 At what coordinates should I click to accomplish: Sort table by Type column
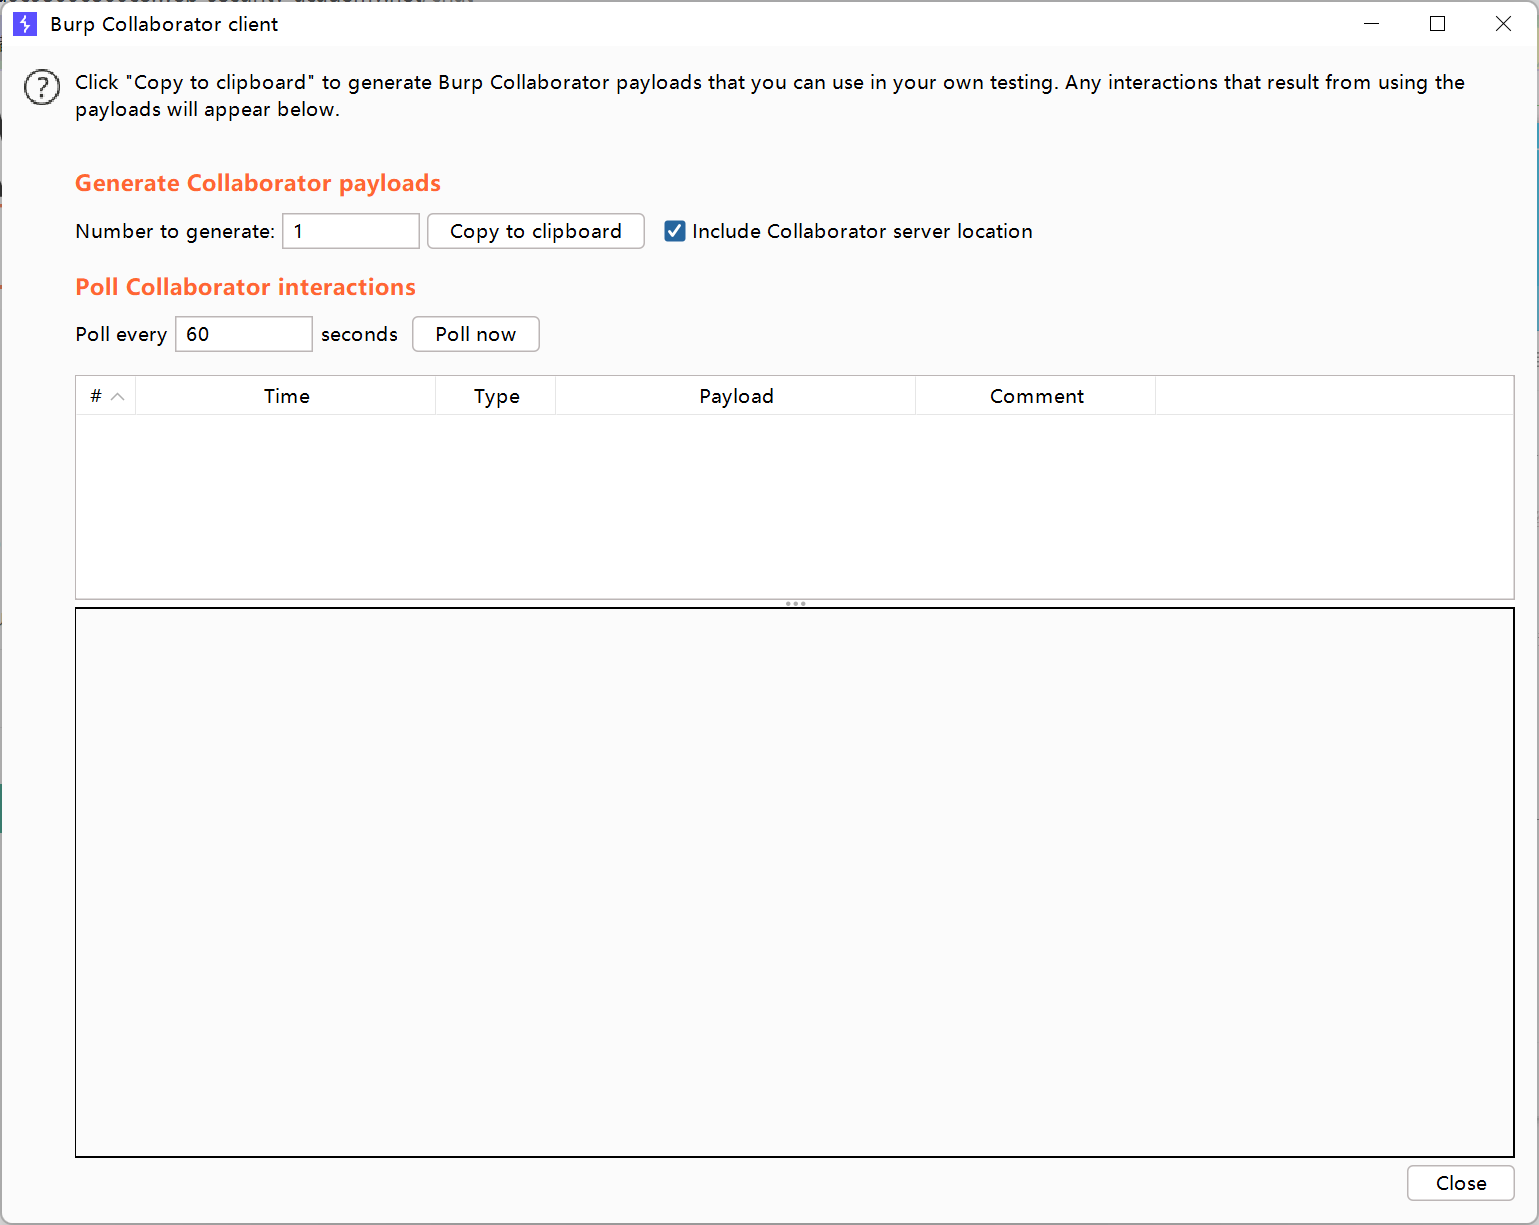(x=496, y=396)
